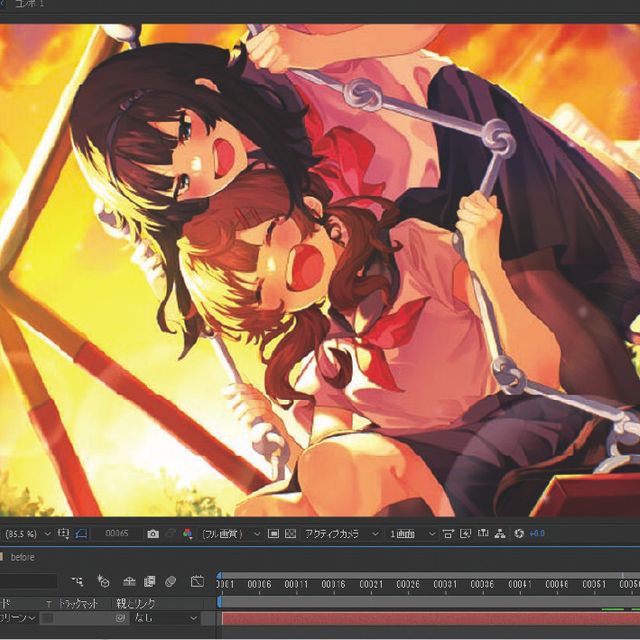Click the show snapshot icon
Screen dimensions: 640x640
pyautogui.click(x=171, y=533)
